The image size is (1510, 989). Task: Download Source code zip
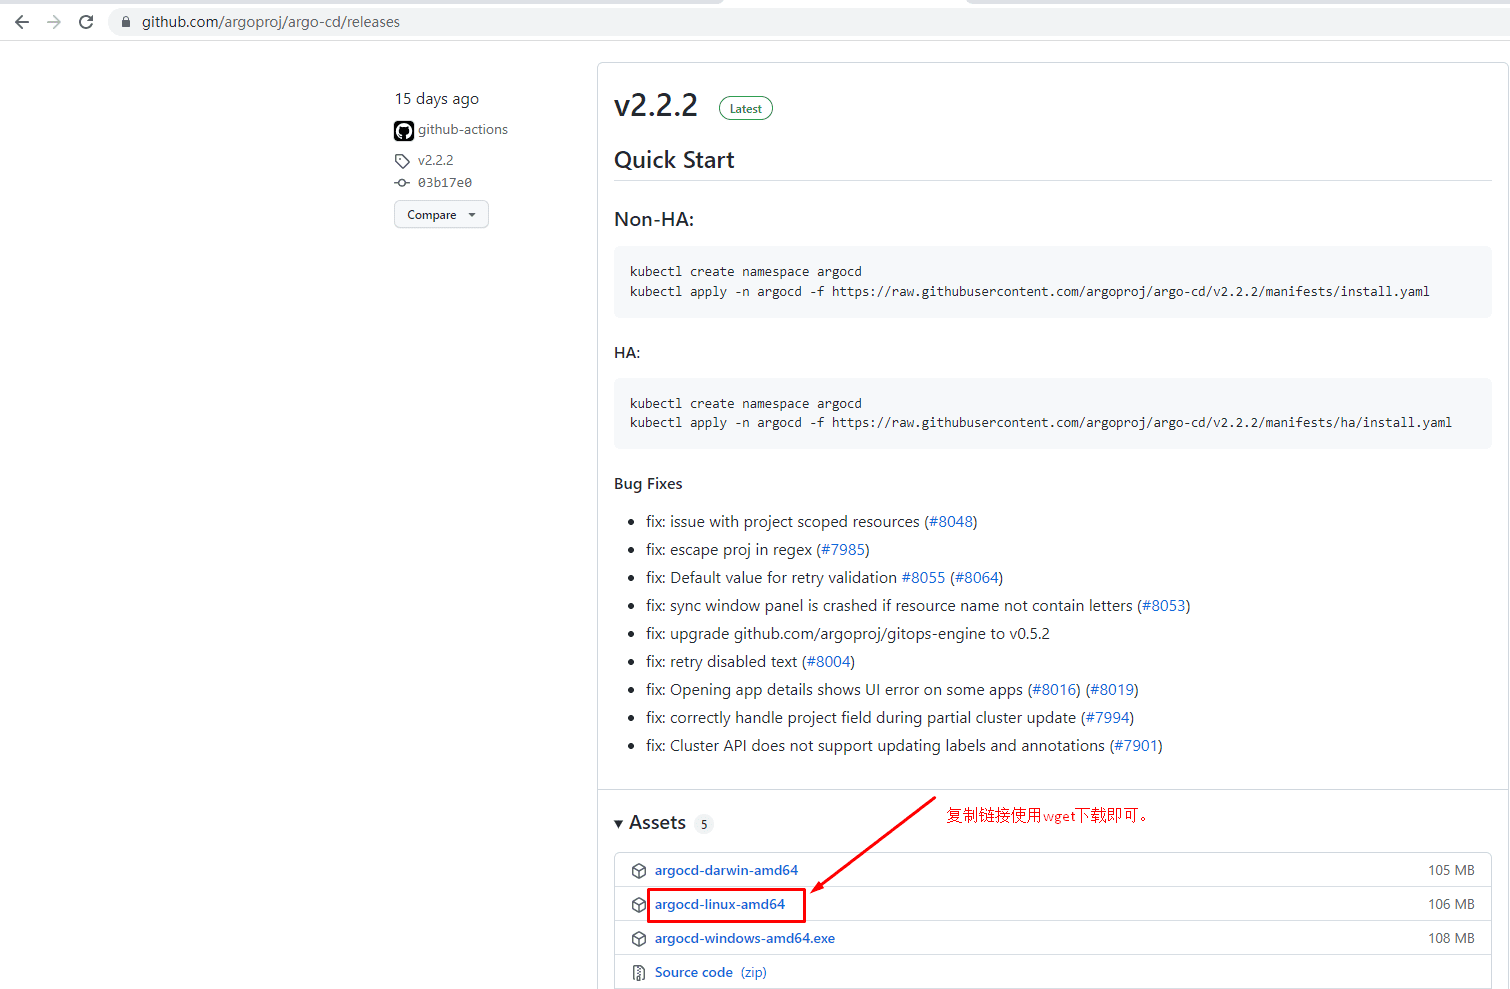coord(711,972)
